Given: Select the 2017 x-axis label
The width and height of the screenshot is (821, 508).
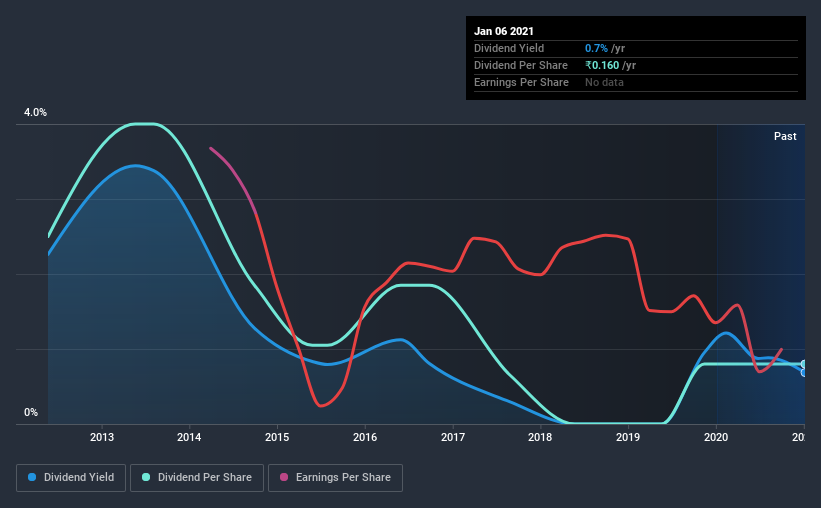Looking at the screenshot, I should coord(453,437).
